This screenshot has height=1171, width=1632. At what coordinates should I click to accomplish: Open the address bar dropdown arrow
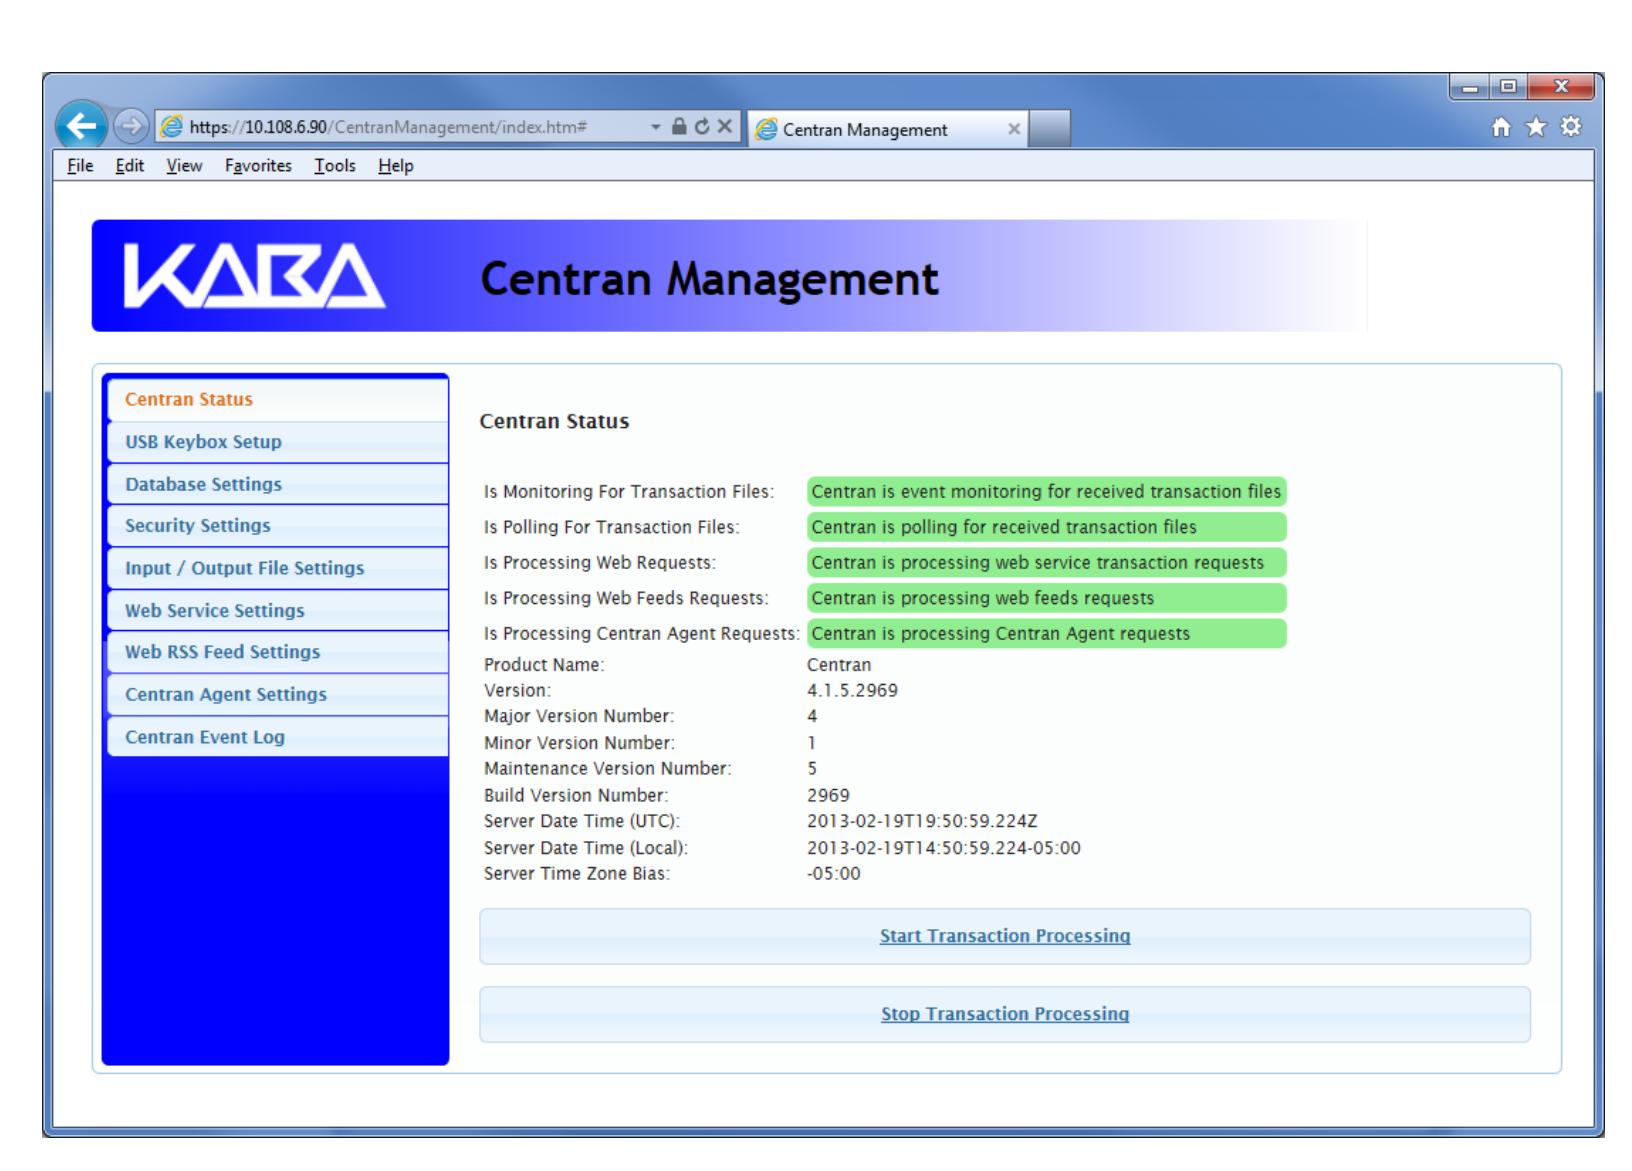pyautogui.click(x=655, y=128)
